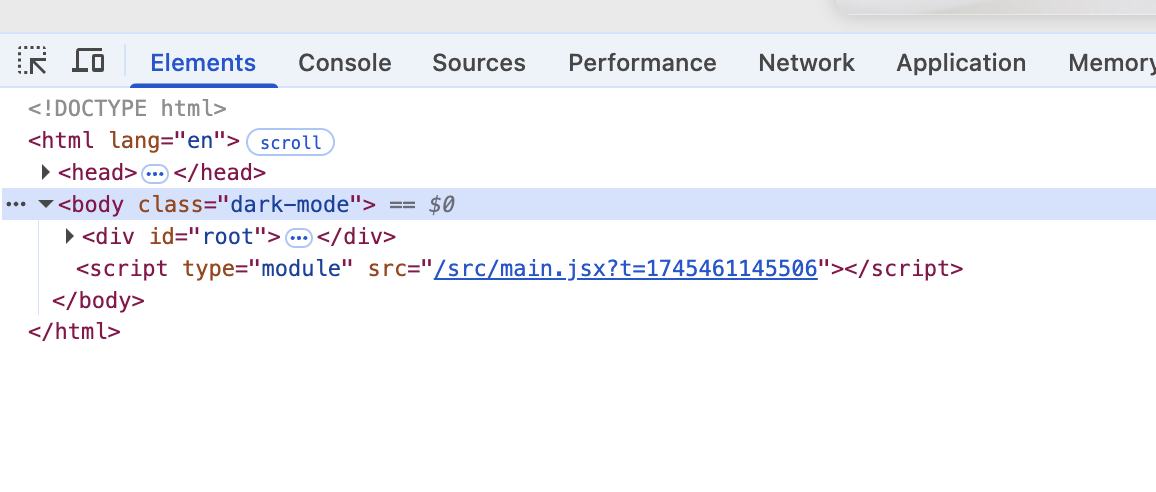This screenshot has height=492, width=1156.
Task: Open the Memory tab
Action: tap(1112, 63)
